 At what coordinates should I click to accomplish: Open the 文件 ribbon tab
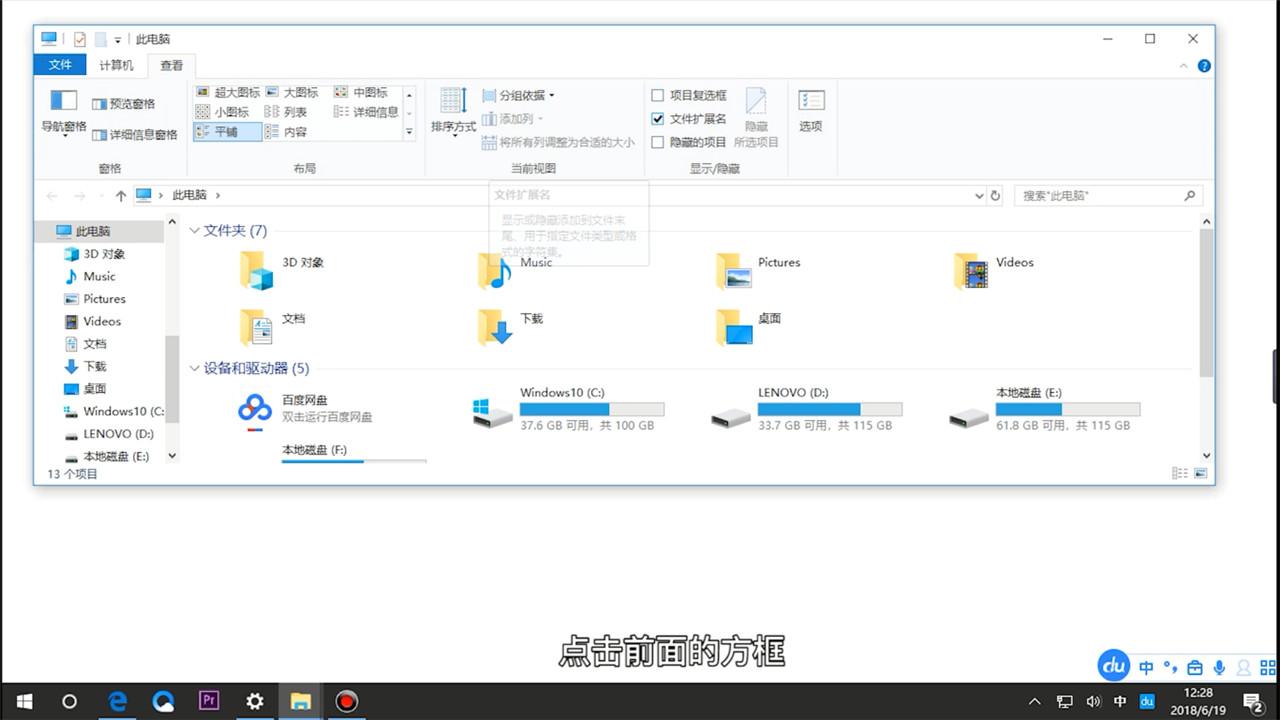pos(61,65)
